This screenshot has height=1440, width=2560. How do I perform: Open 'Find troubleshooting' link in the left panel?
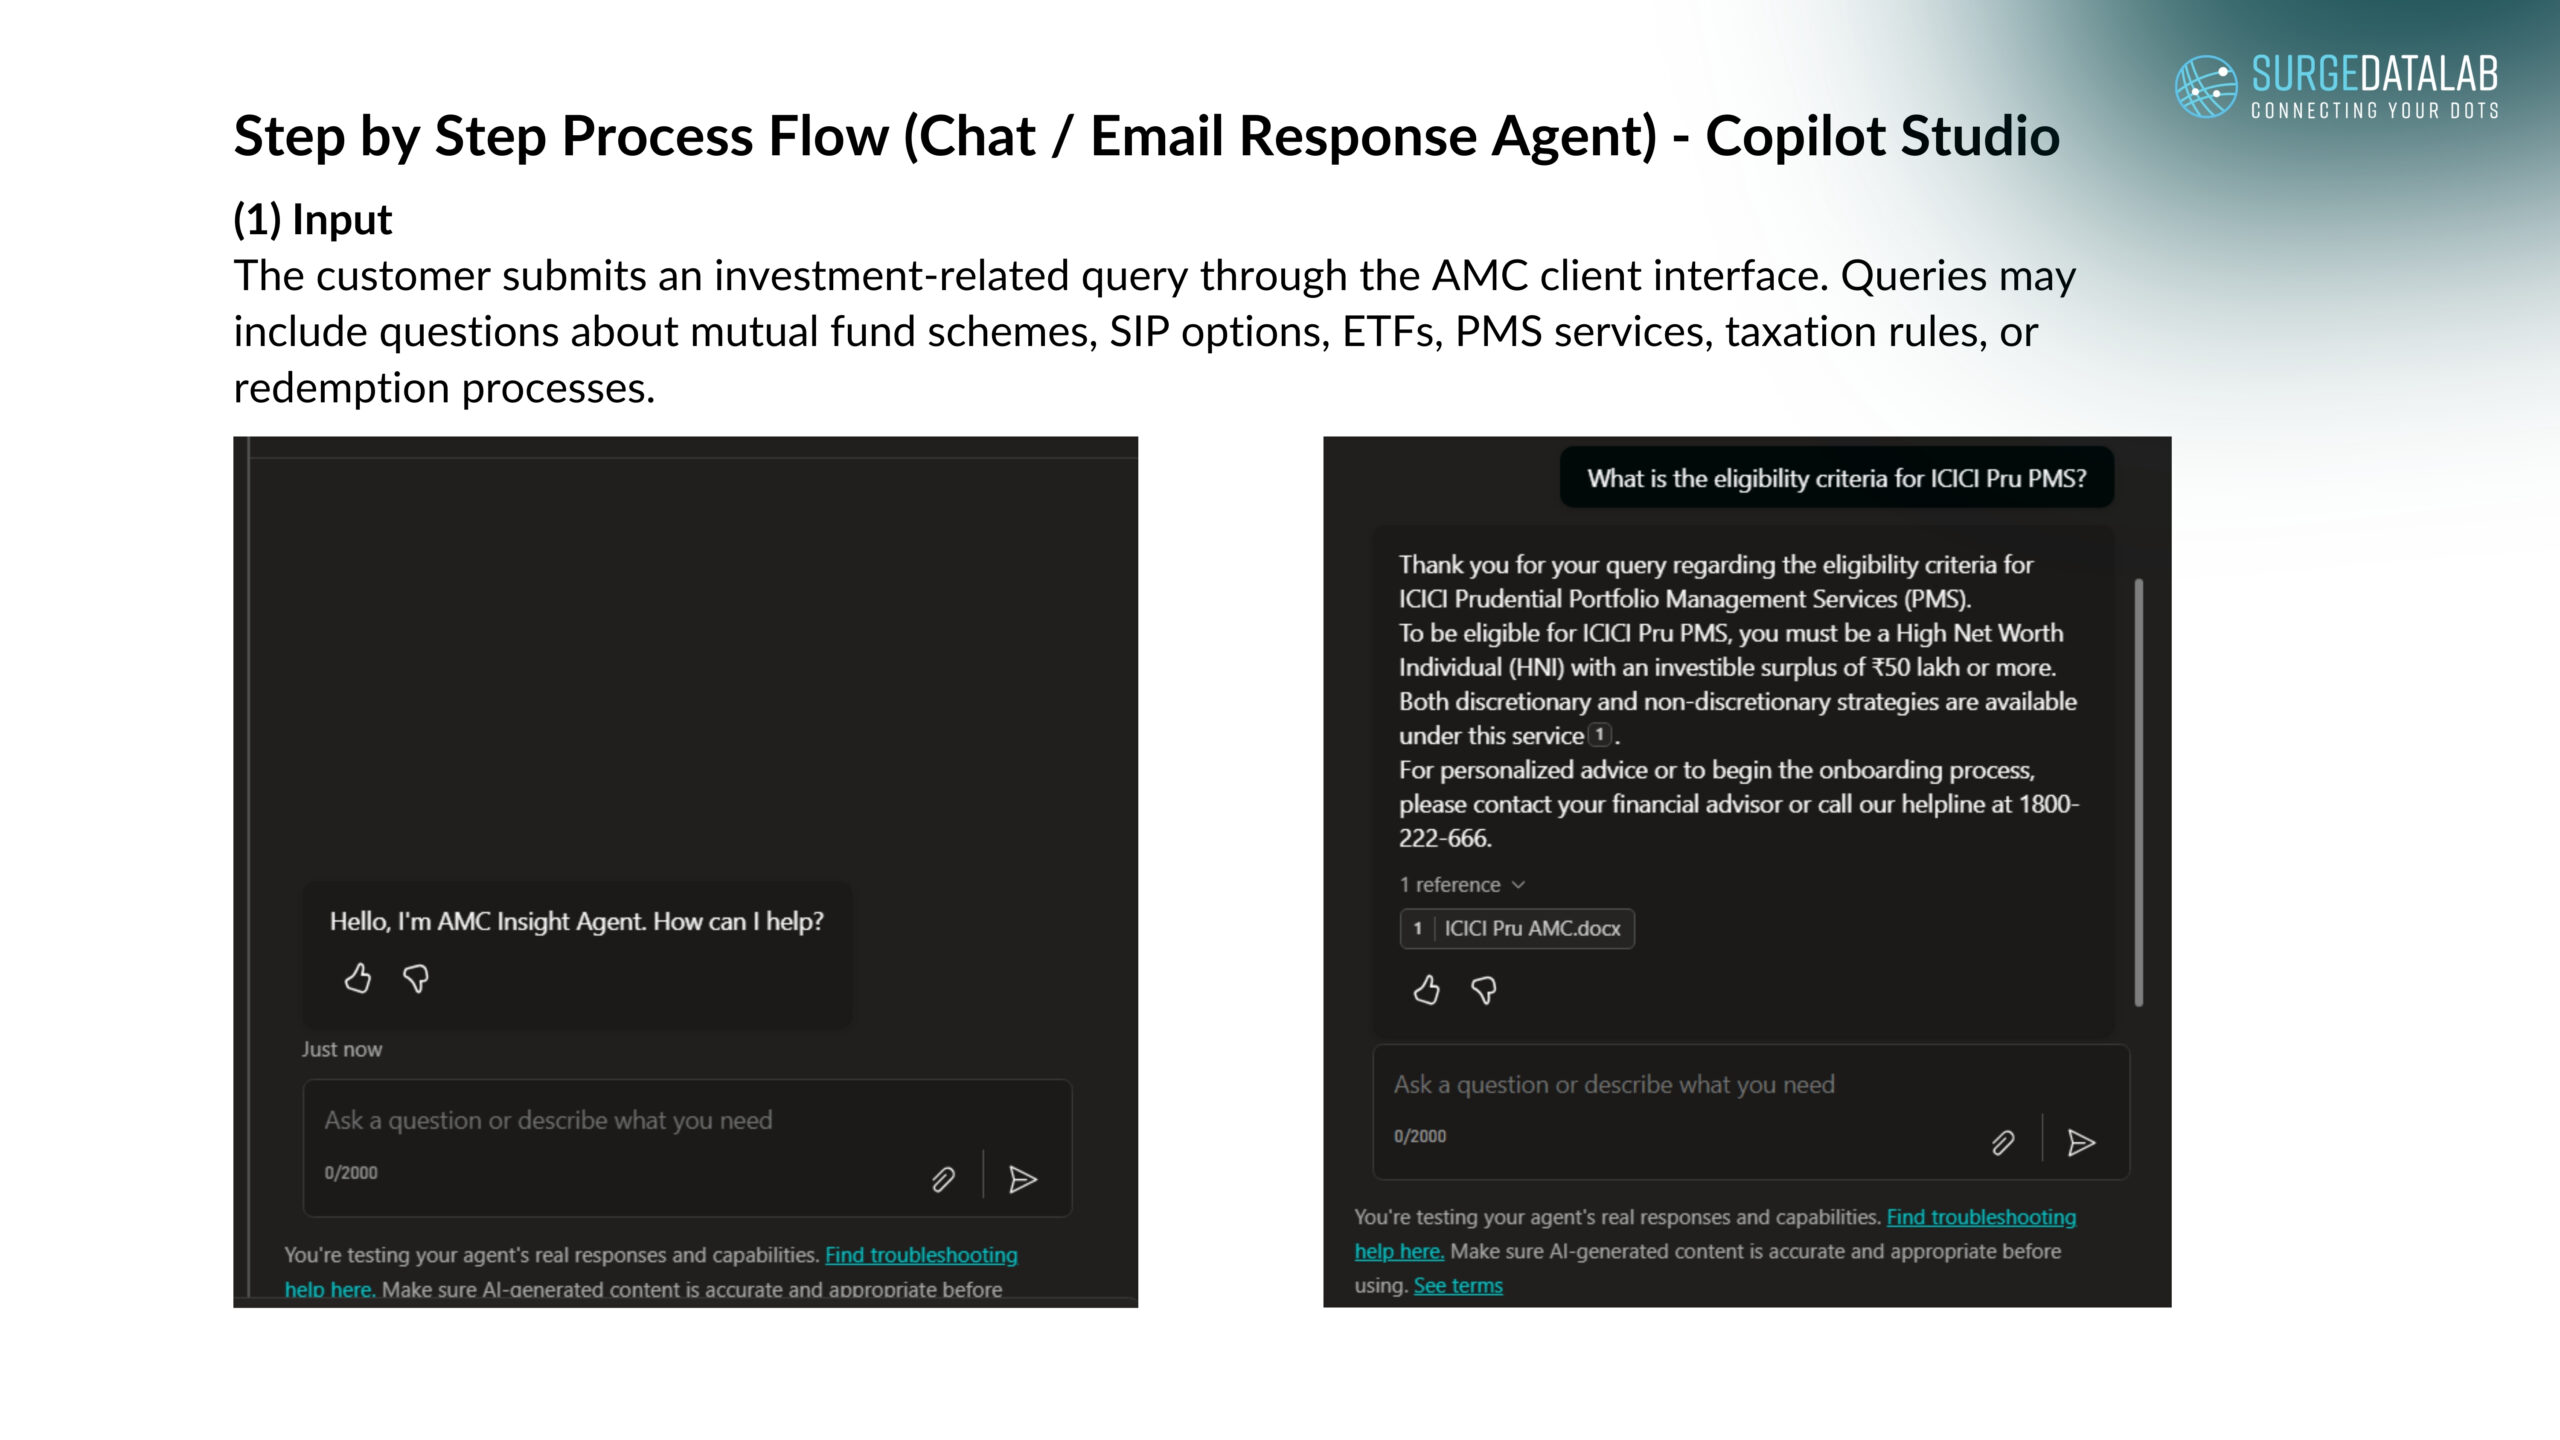pyautogui.click(x=921, y=1255)
